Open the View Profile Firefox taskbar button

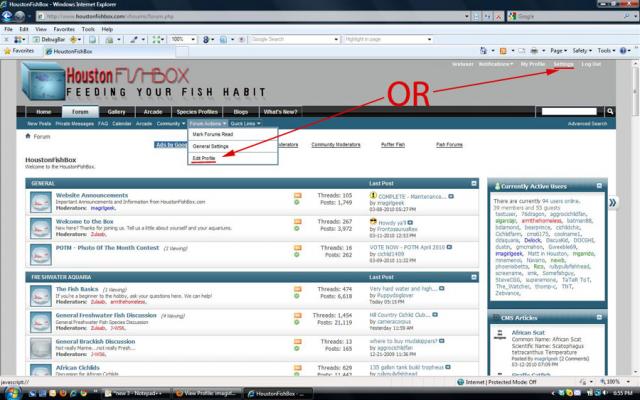(x=207, y=393)
